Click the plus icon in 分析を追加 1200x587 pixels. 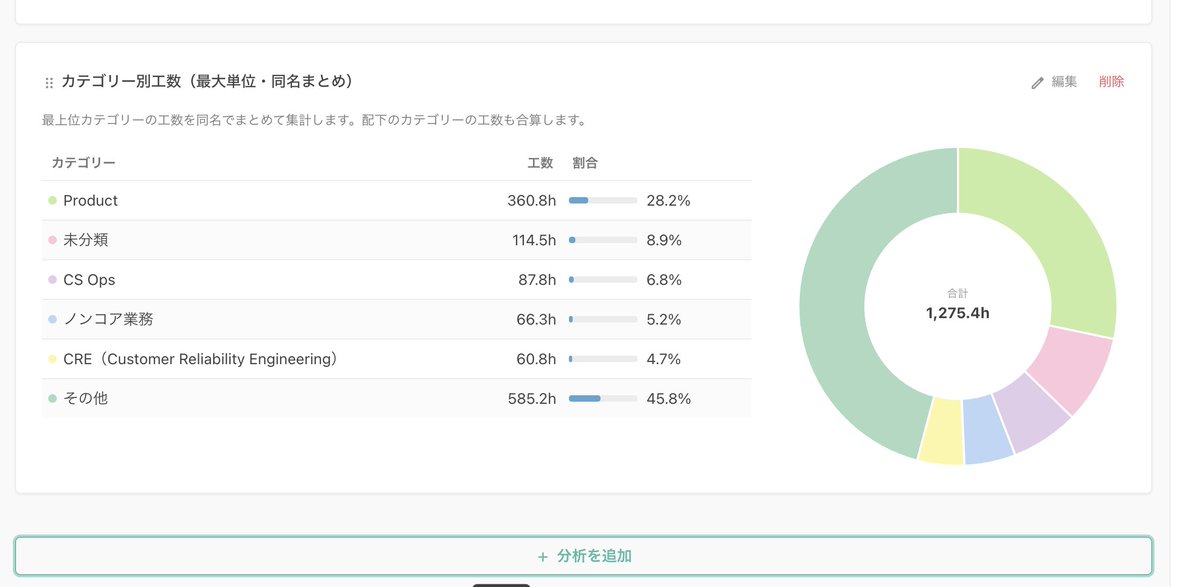(543, 556)
